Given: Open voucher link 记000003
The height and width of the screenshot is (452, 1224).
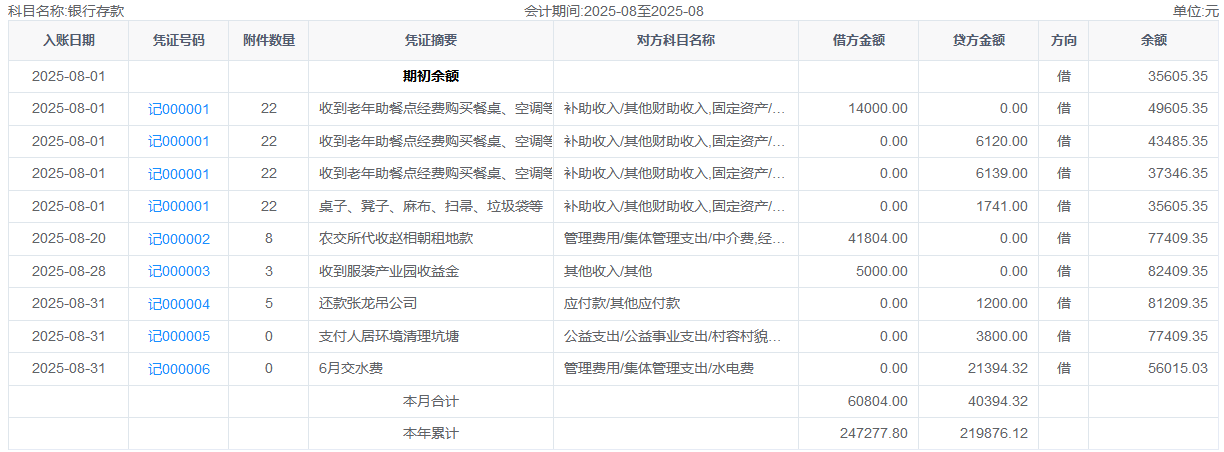Looking at the screenshot, I should click(x=179, y=271).
